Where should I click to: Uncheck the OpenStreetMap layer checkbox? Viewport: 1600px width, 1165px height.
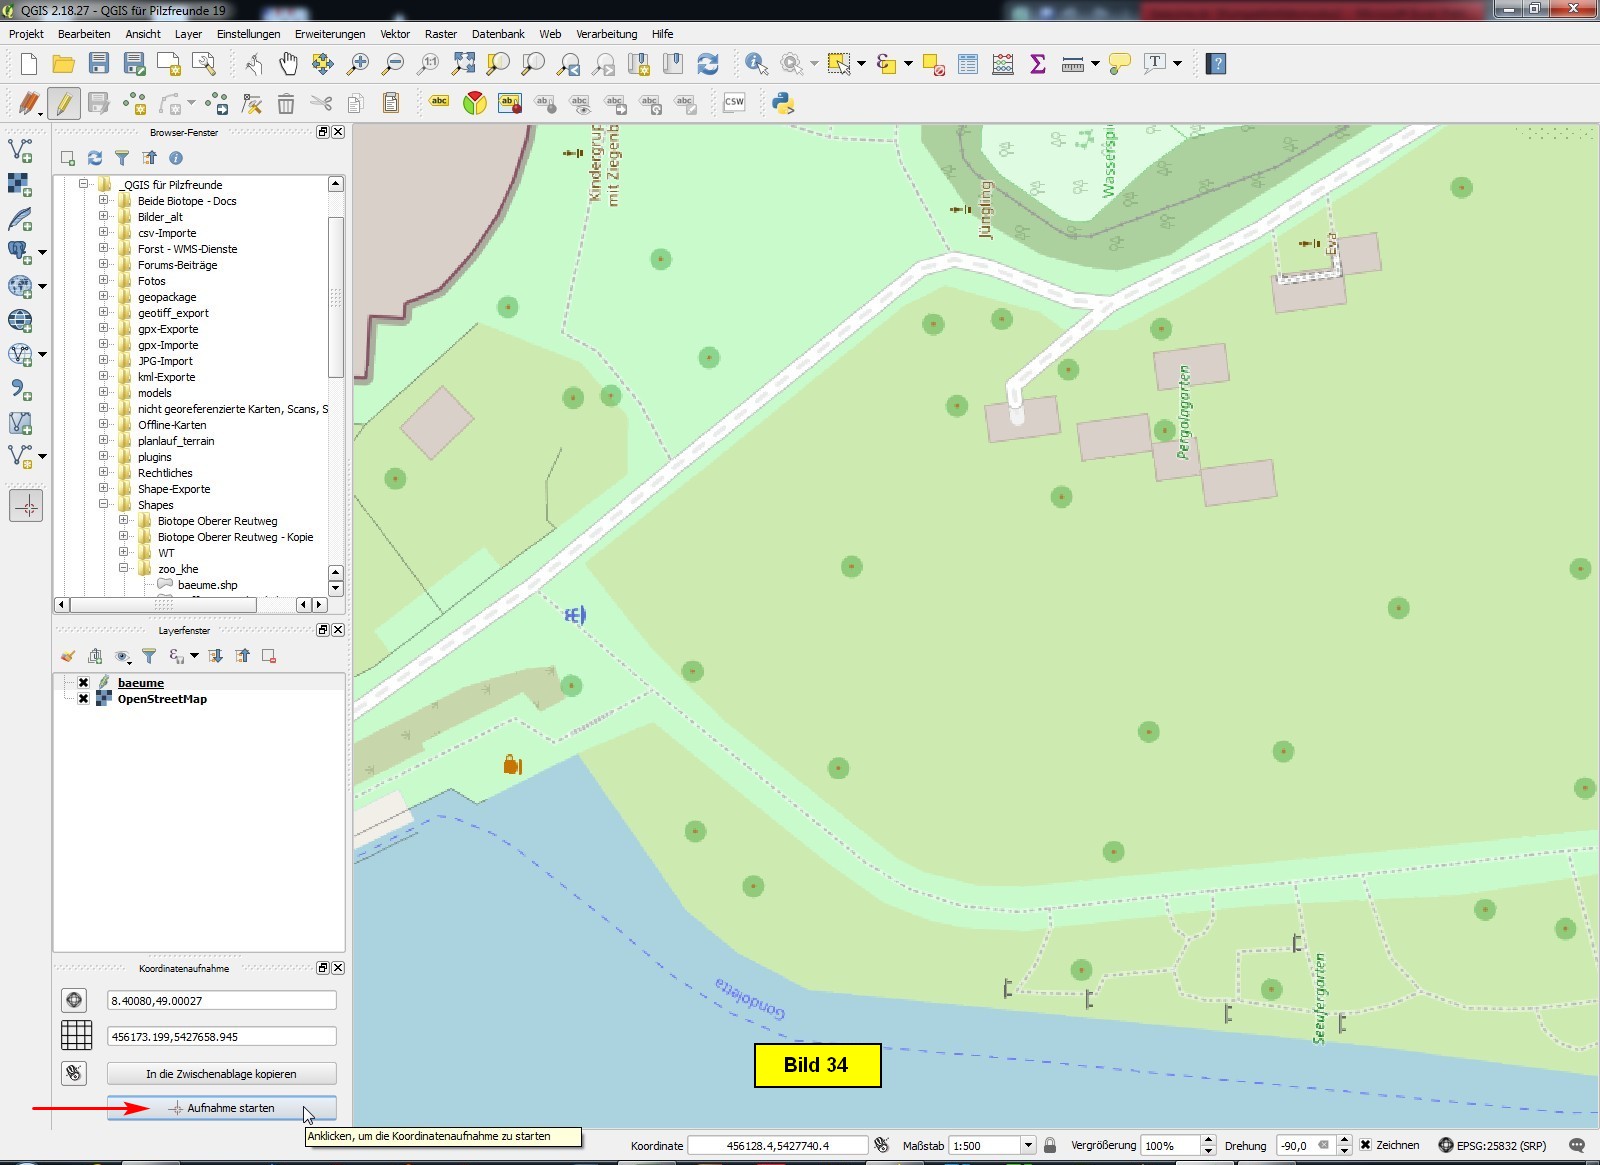84,699
